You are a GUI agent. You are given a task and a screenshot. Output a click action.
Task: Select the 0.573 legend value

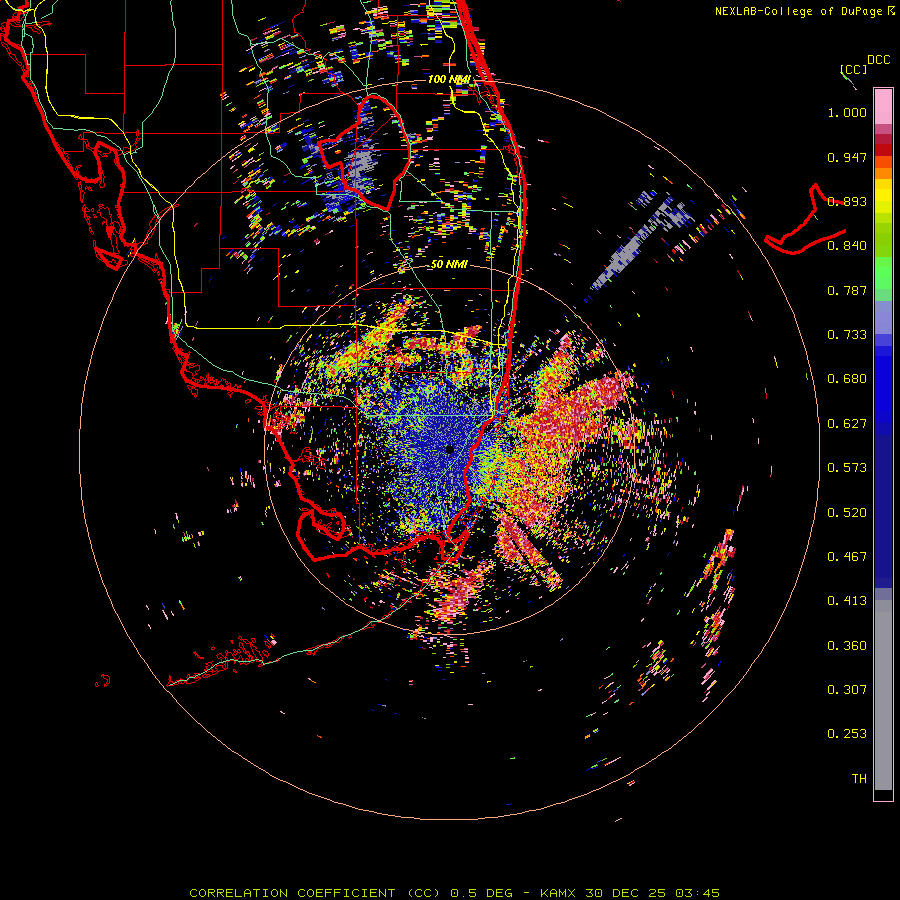tap(847, 468)
